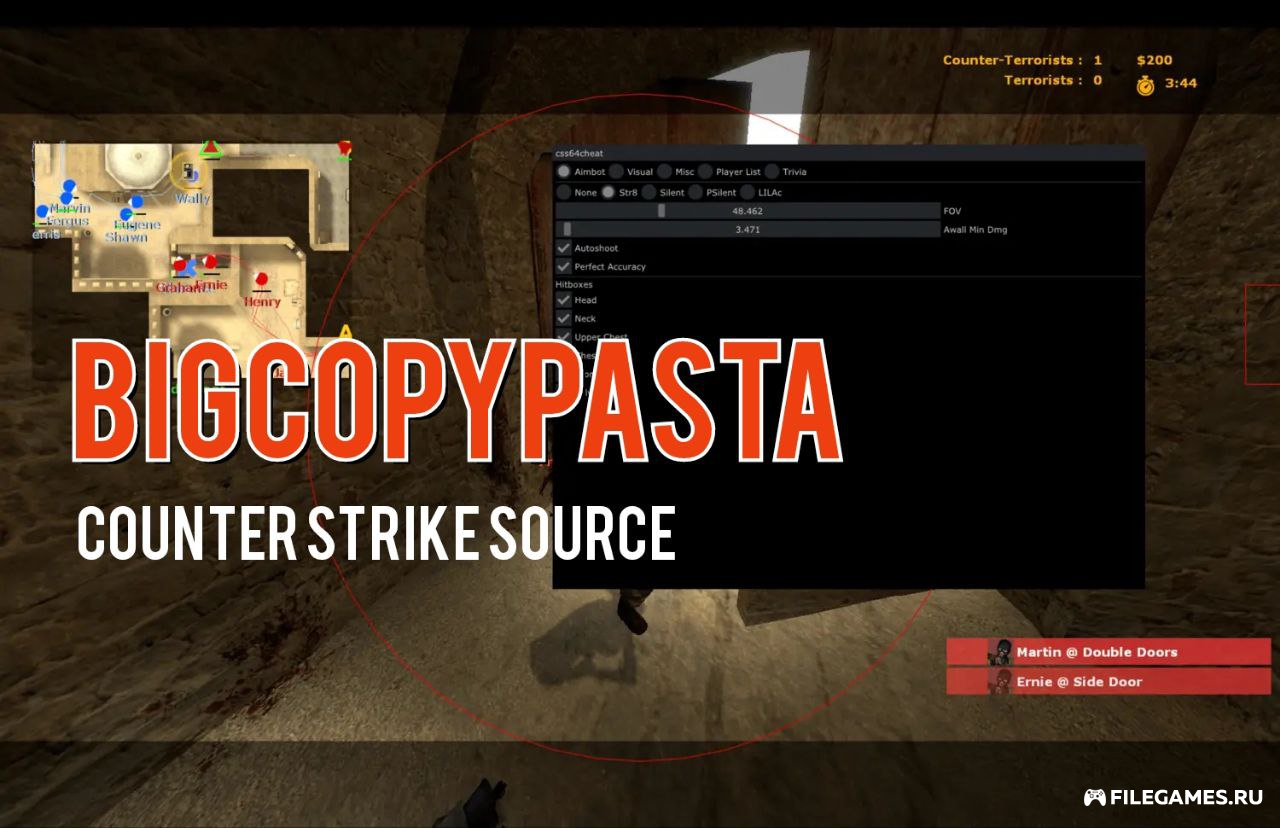1280x828 pixels.
Task: Click the Eugene name on radar
Action: (137, 226)
